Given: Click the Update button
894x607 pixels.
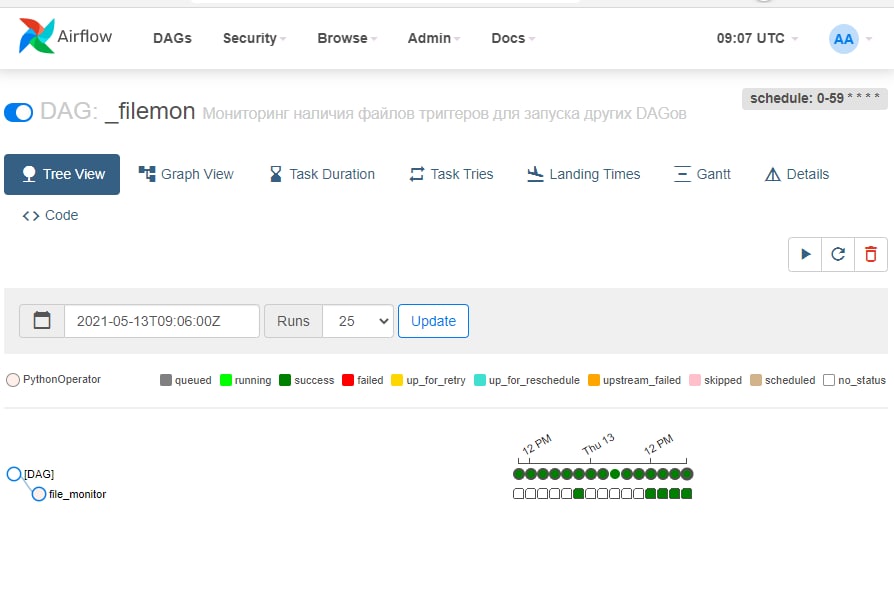Looking at the screenshot, I should tap(433, 321).
